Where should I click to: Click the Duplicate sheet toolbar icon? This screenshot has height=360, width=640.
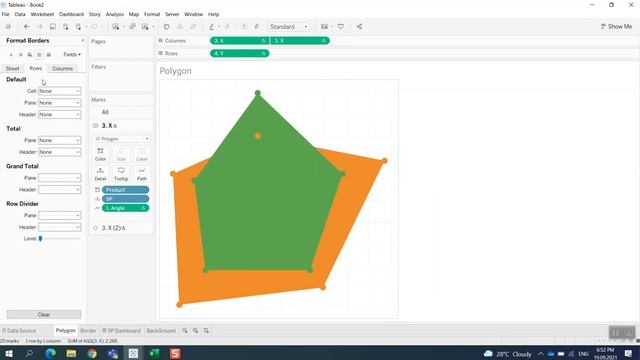click(x=132, y=27)
